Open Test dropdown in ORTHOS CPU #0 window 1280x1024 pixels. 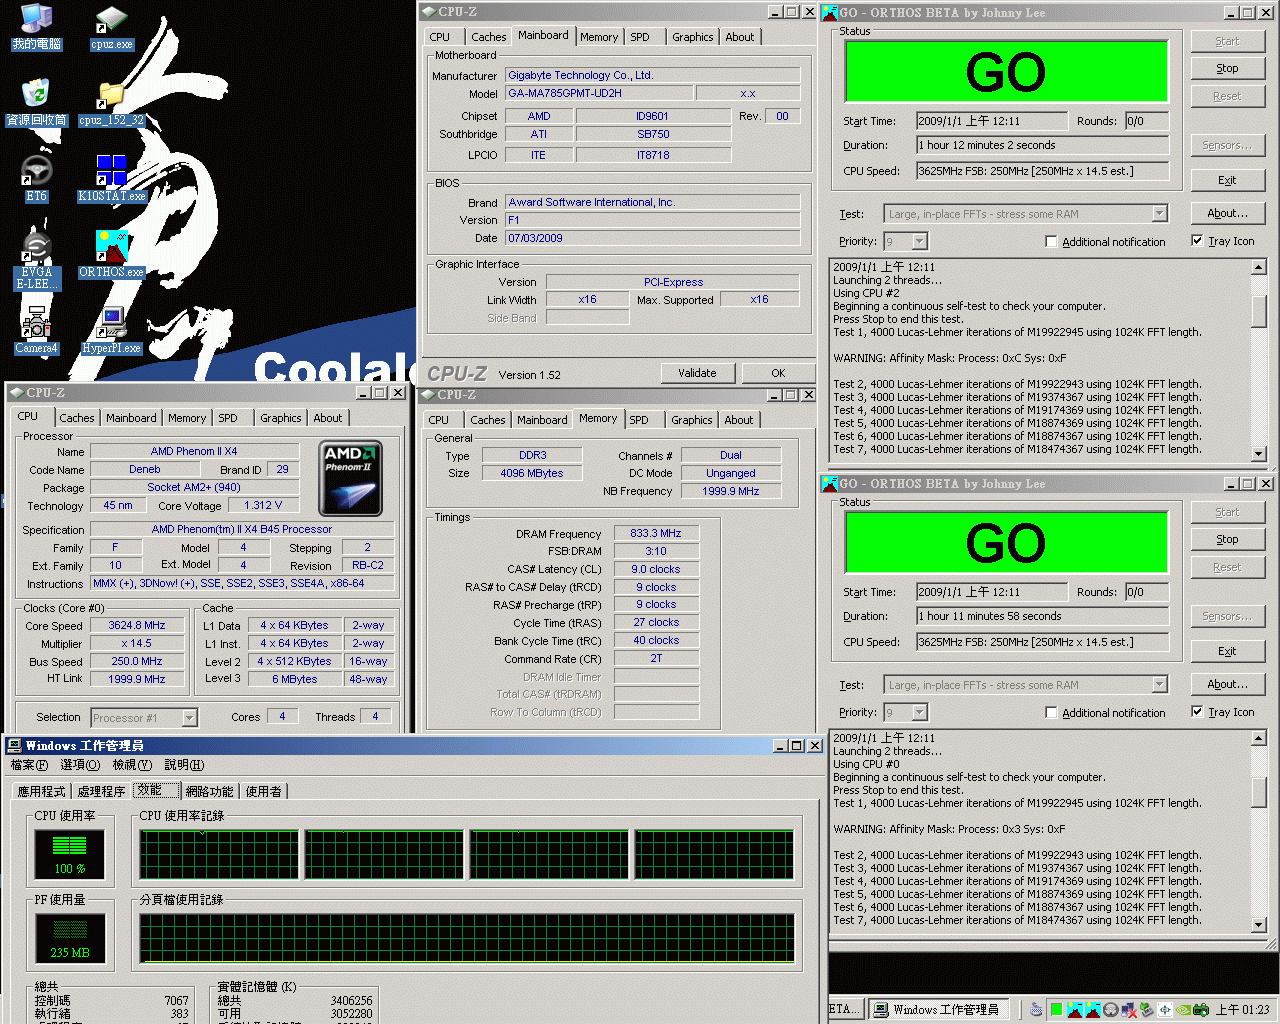(1159, 684)
